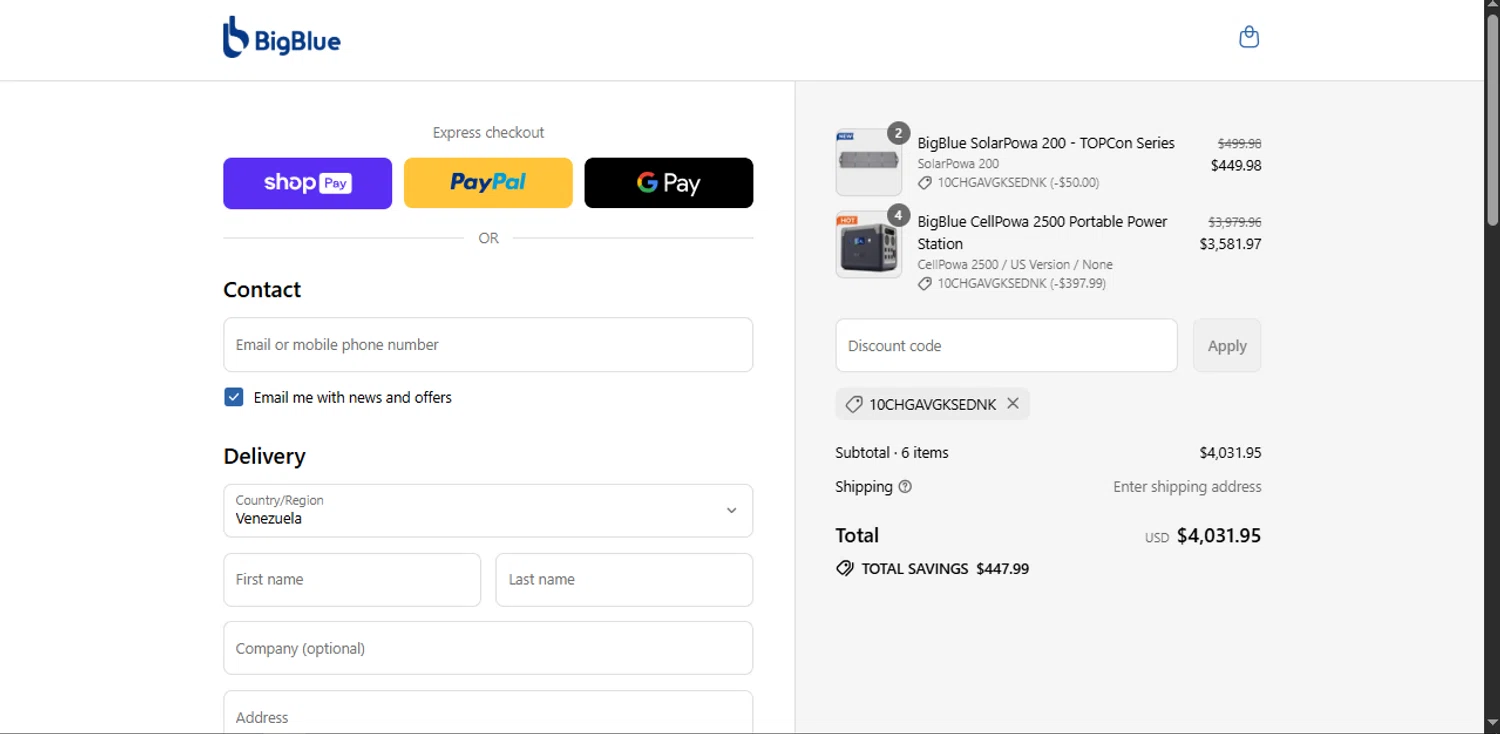The height and width of the screenshot is (734, 1500).
Task: Uncheck Email me with news and offers
Action: coord(233,397)
